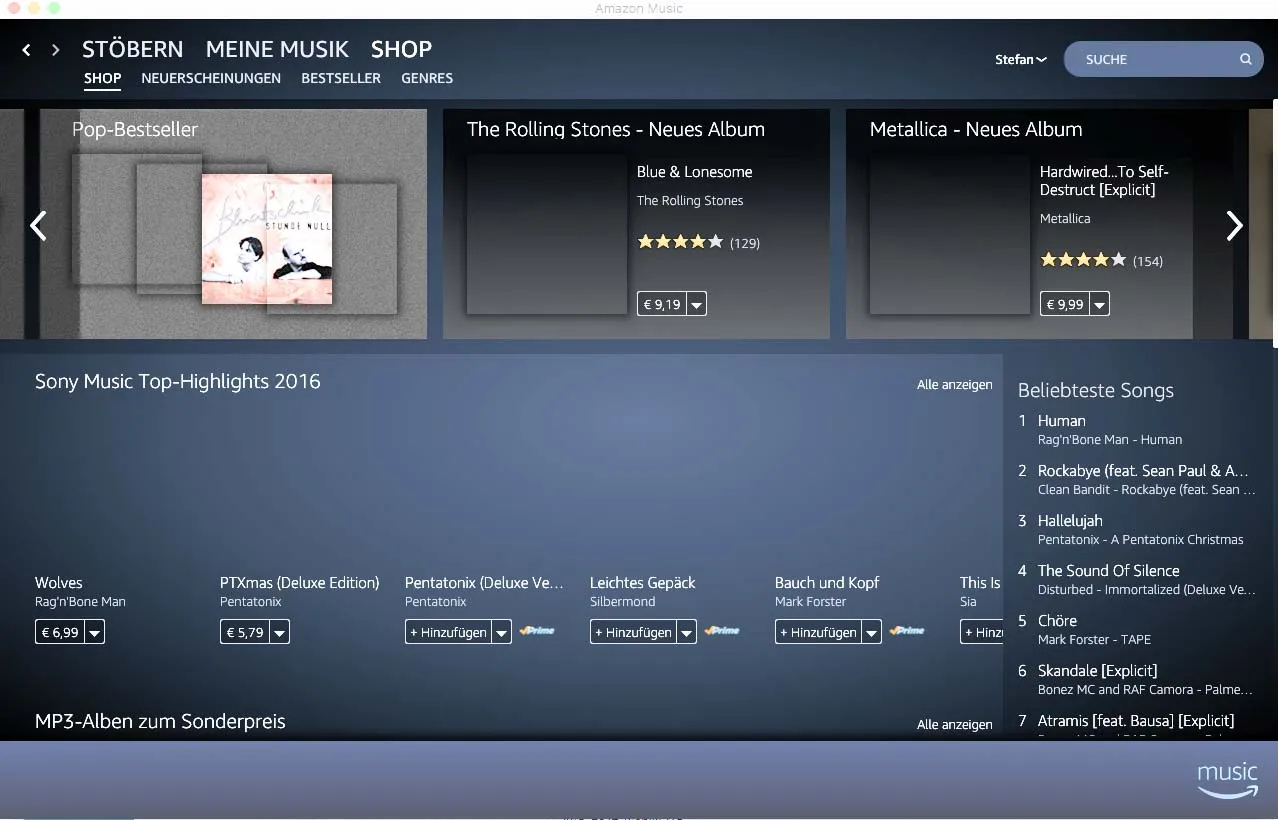Add Bauch und Kopf with Hinzufügen button

[817, 633]
